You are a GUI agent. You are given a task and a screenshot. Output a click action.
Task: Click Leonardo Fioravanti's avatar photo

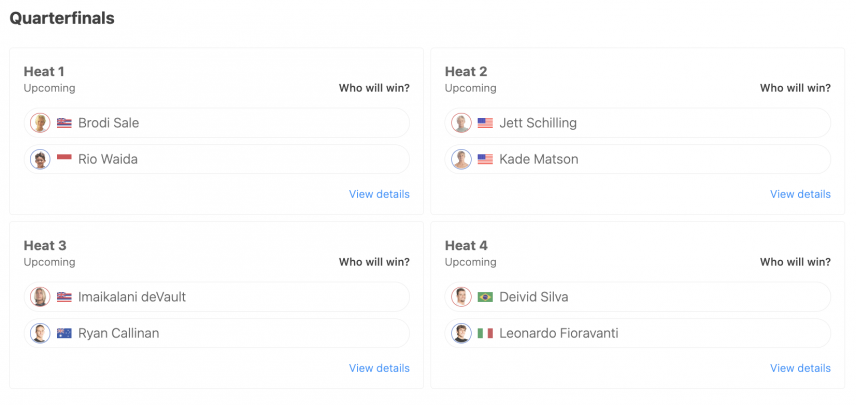(462, 333)
